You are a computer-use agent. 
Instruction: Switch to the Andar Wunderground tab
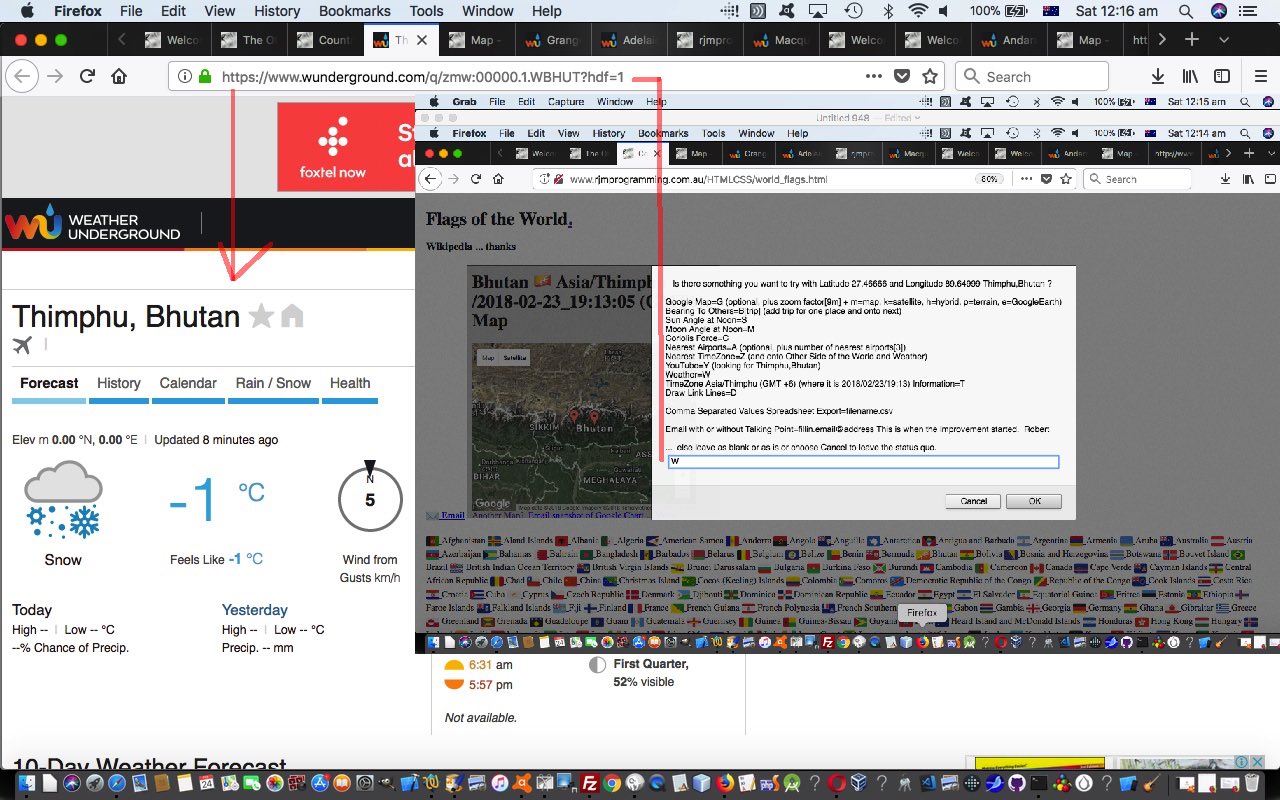(1008, 40)
